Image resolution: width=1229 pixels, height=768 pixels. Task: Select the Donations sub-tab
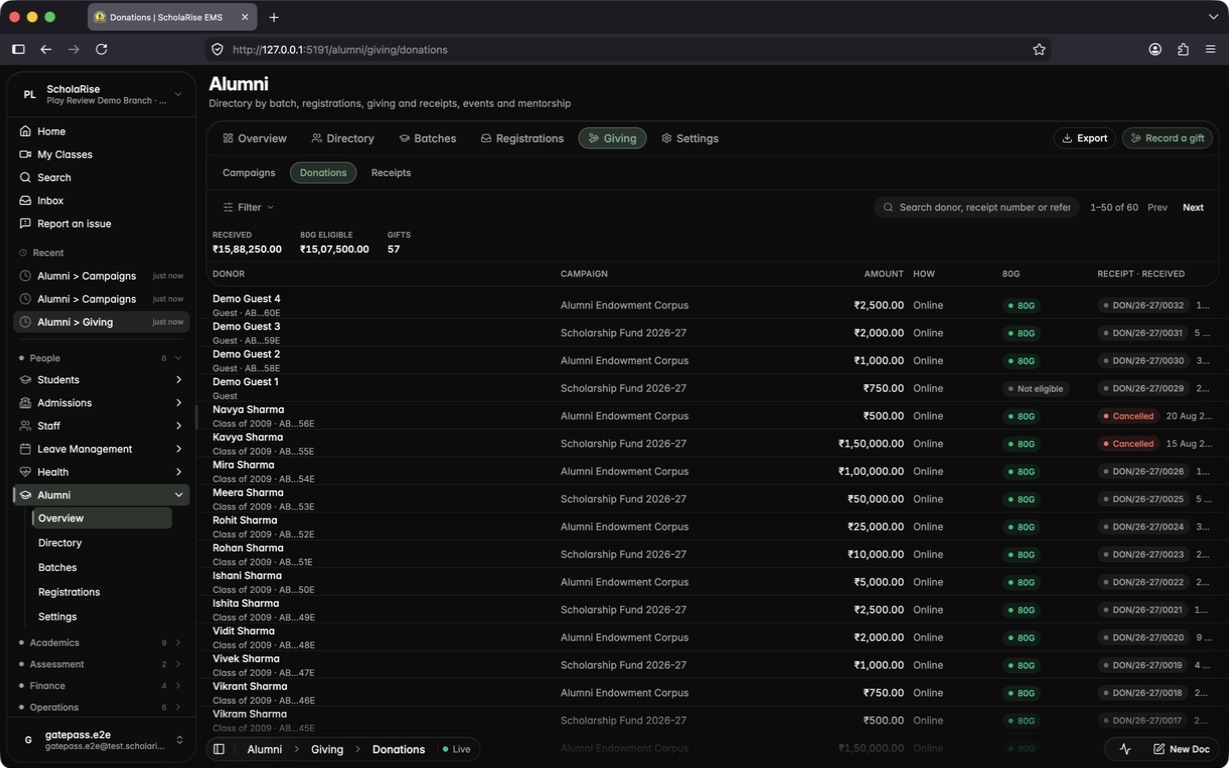coord(323,173)
